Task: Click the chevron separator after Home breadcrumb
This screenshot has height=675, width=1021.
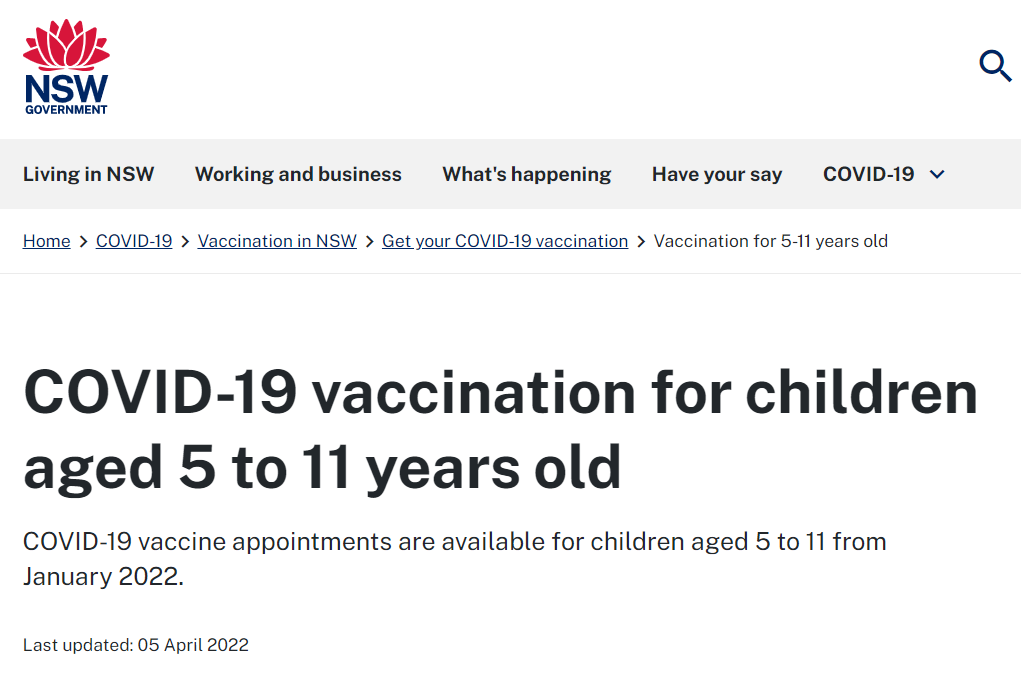Action: 83,241
